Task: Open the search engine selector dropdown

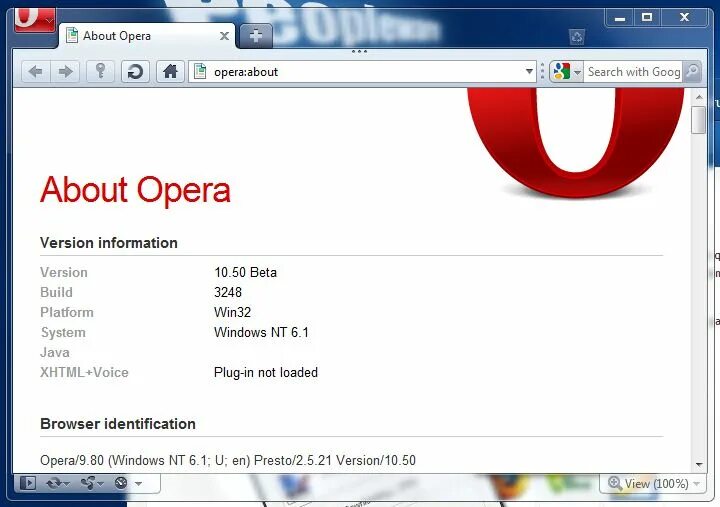Action: (578, 72)
